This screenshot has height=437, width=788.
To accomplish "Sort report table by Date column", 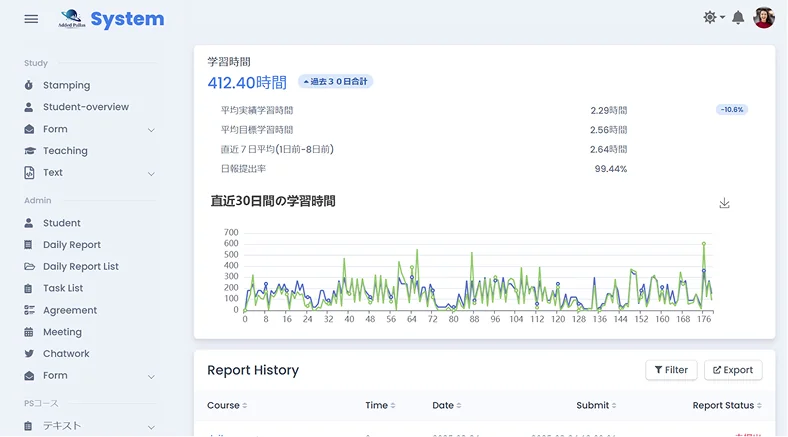I will pyautogui.click(x=446, y=405).
